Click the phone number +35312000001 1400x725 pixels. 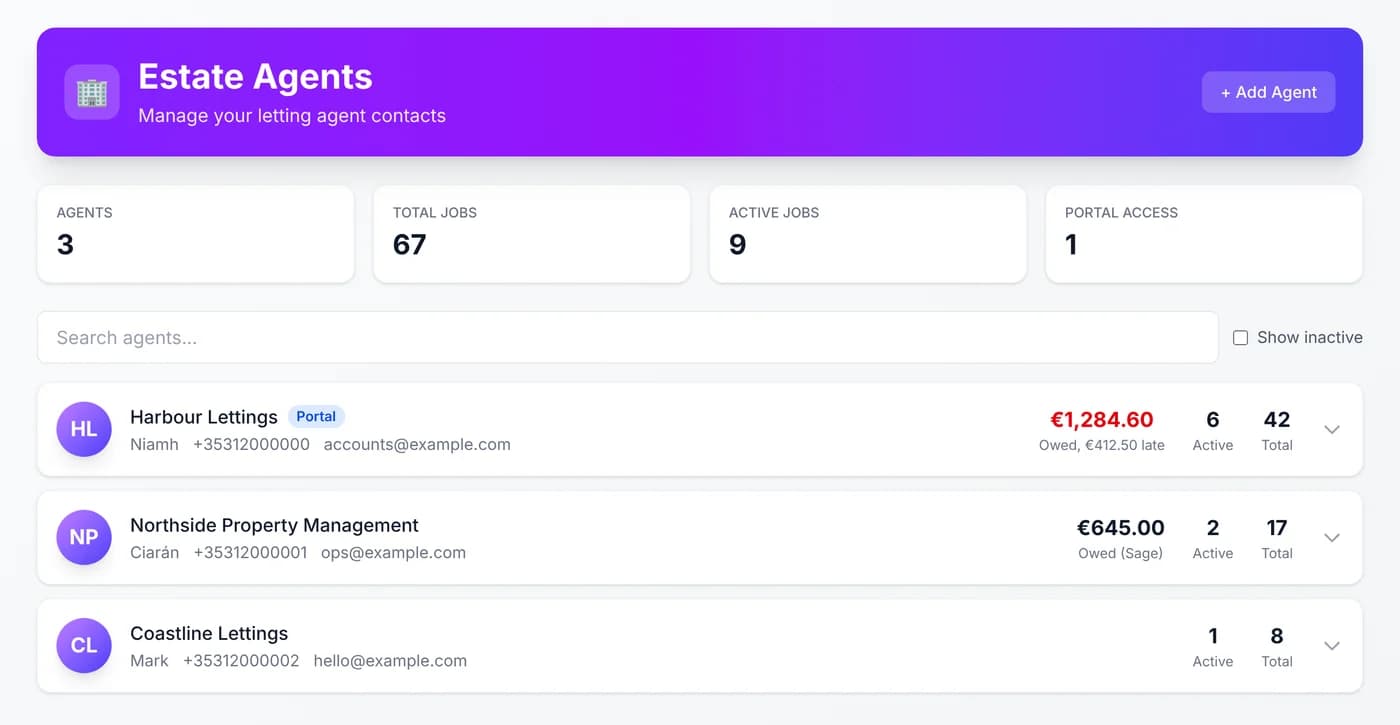click(250, 552)
